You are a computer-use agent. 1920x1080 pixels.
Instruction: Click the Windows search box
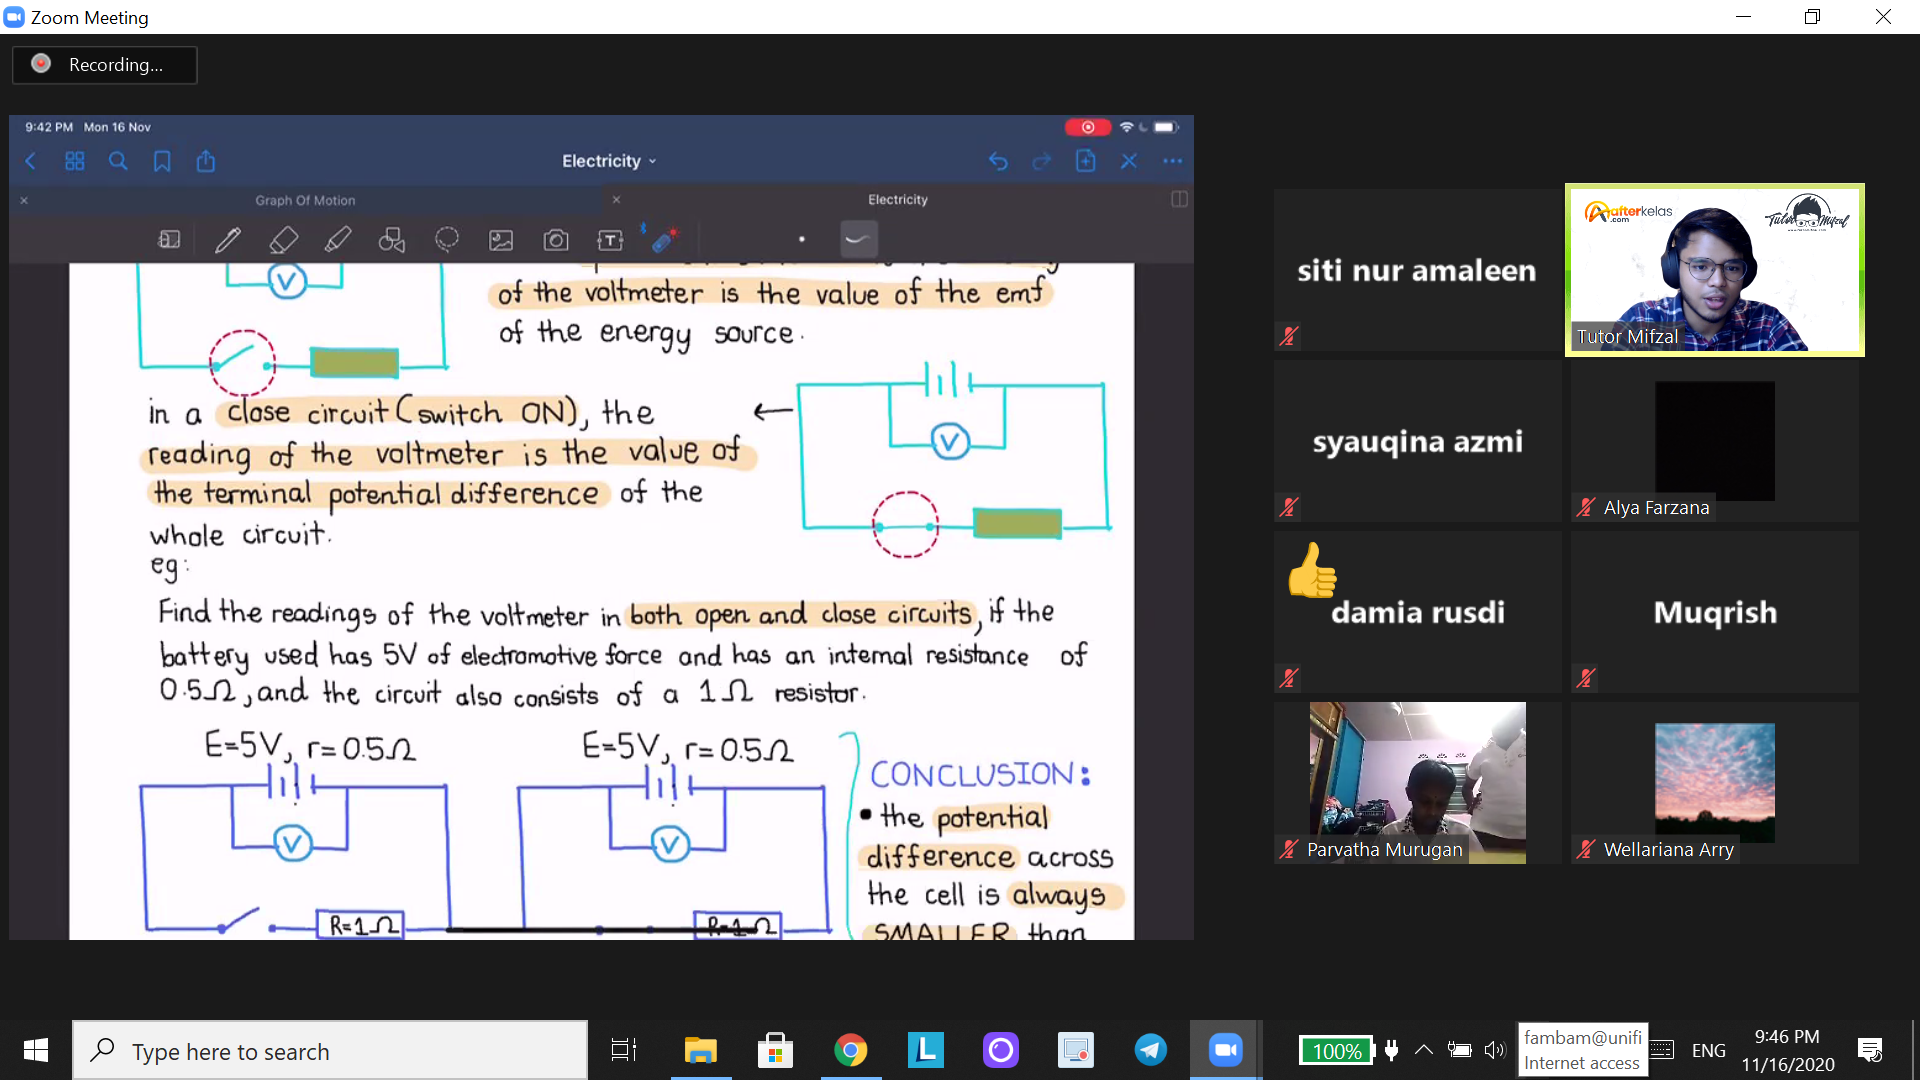(x=330, y=1050)
